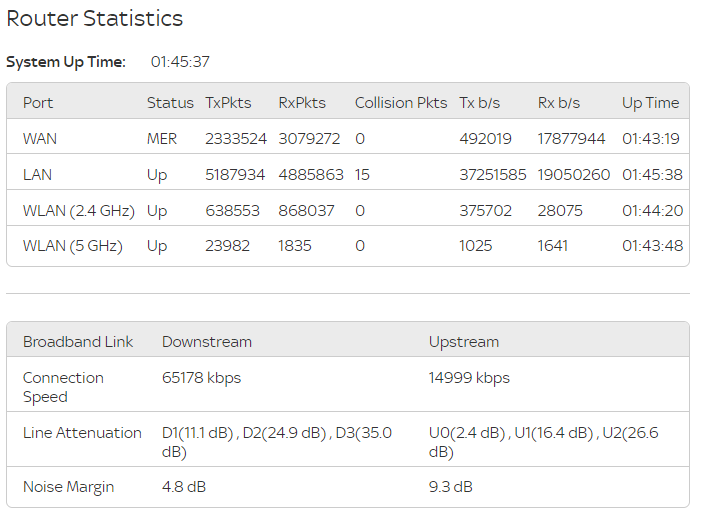Select the upstream connection speed 14999 kbps
The height and width of the screenshot is (525, 701).
point(469,378)
